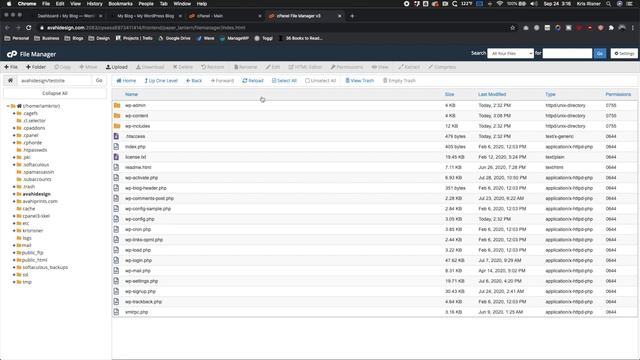The height and width of the screenshot is (360, 640).
Task: Expand the .cagefs folder
Action: pos(14,113)
